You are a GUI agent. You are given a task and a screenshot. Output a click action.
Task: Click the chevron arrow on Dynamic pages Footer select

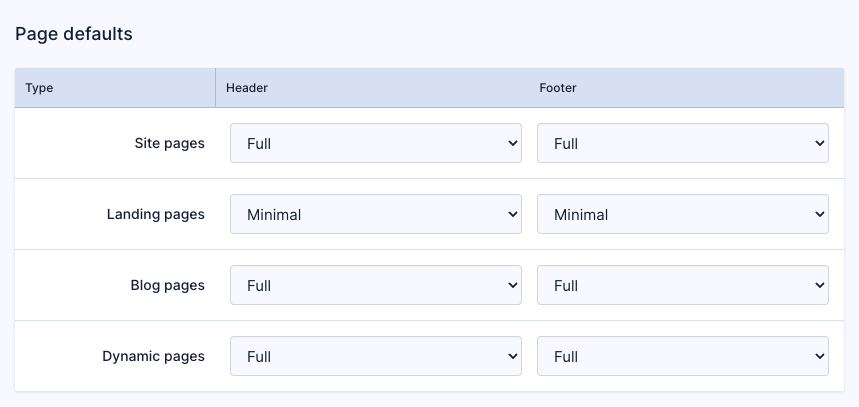[x=819, y=356]
